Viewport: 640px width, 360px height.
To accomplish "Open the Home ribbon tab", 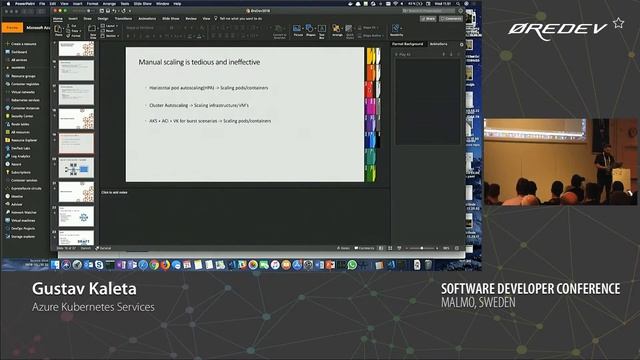I will (x=58, y=19).
